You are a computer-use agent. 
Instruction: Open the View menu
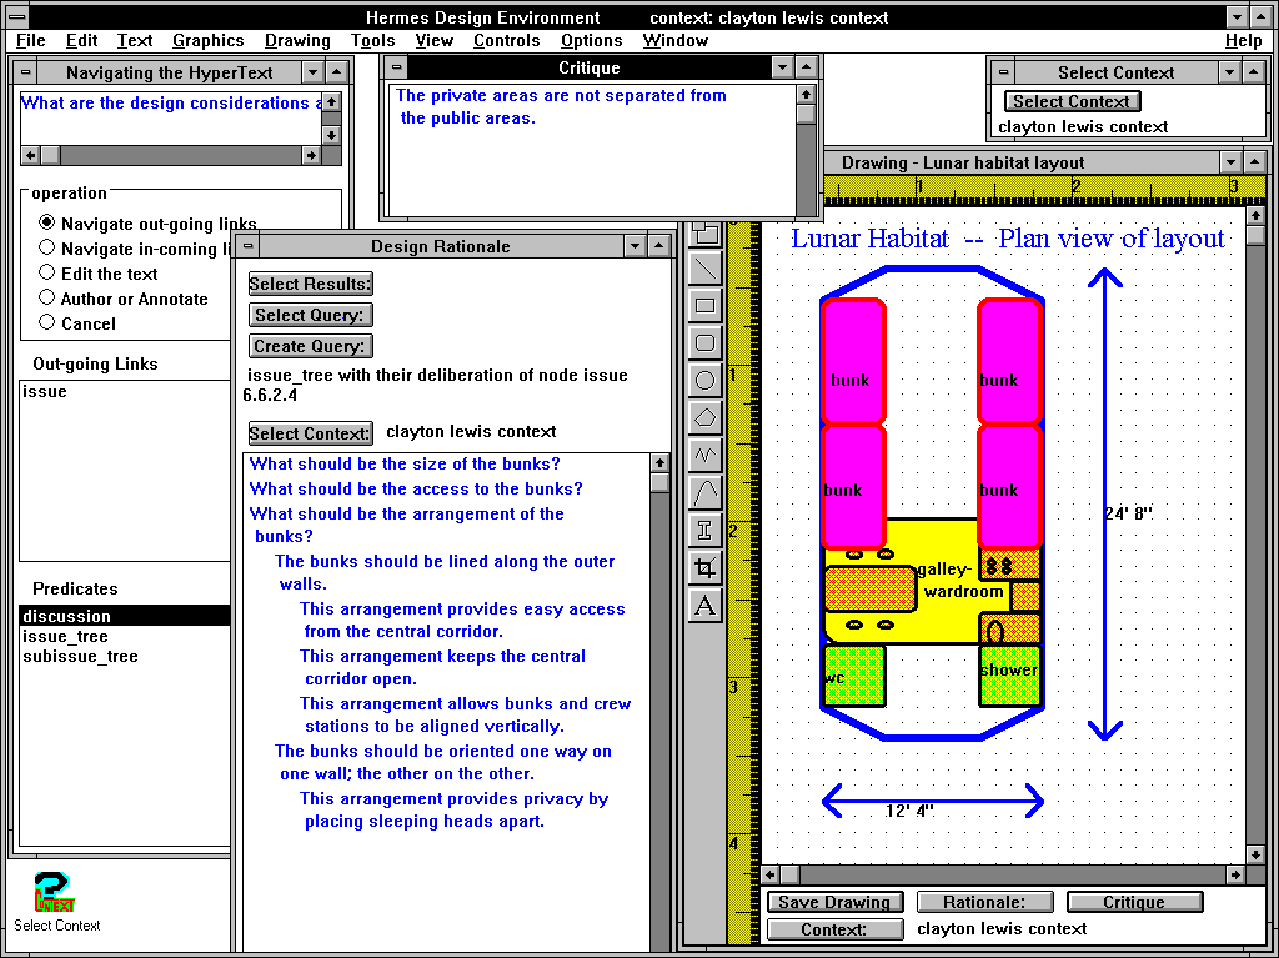tap(434, 40)
